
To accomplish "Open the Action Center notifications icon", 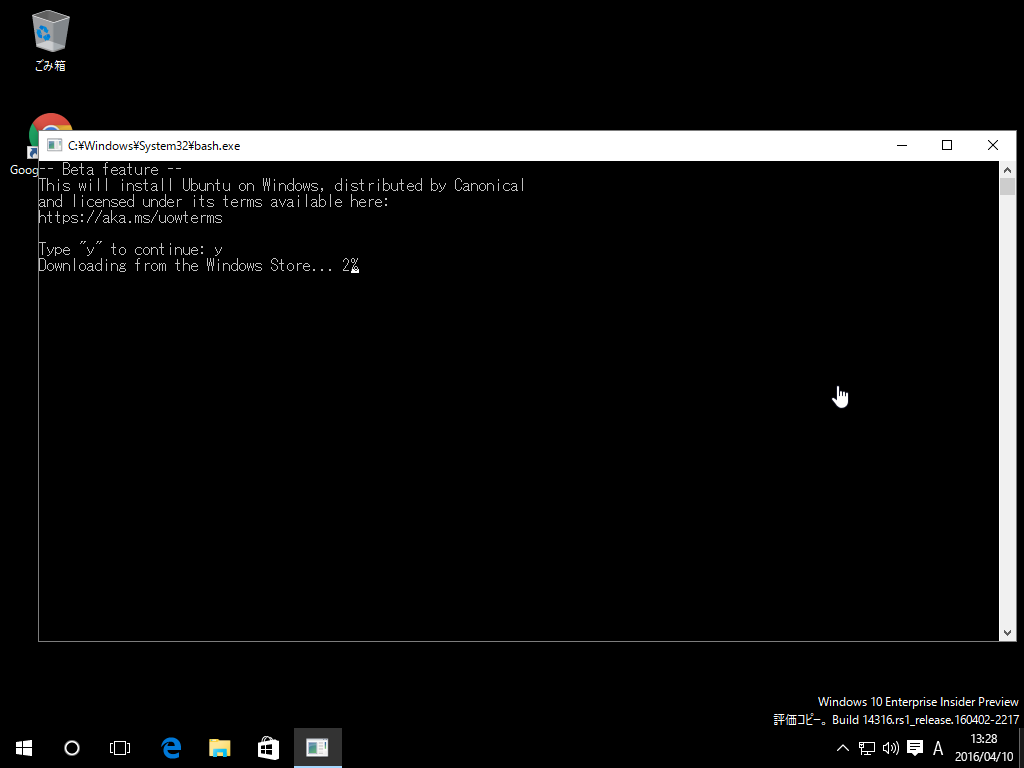I will [915, 748].
